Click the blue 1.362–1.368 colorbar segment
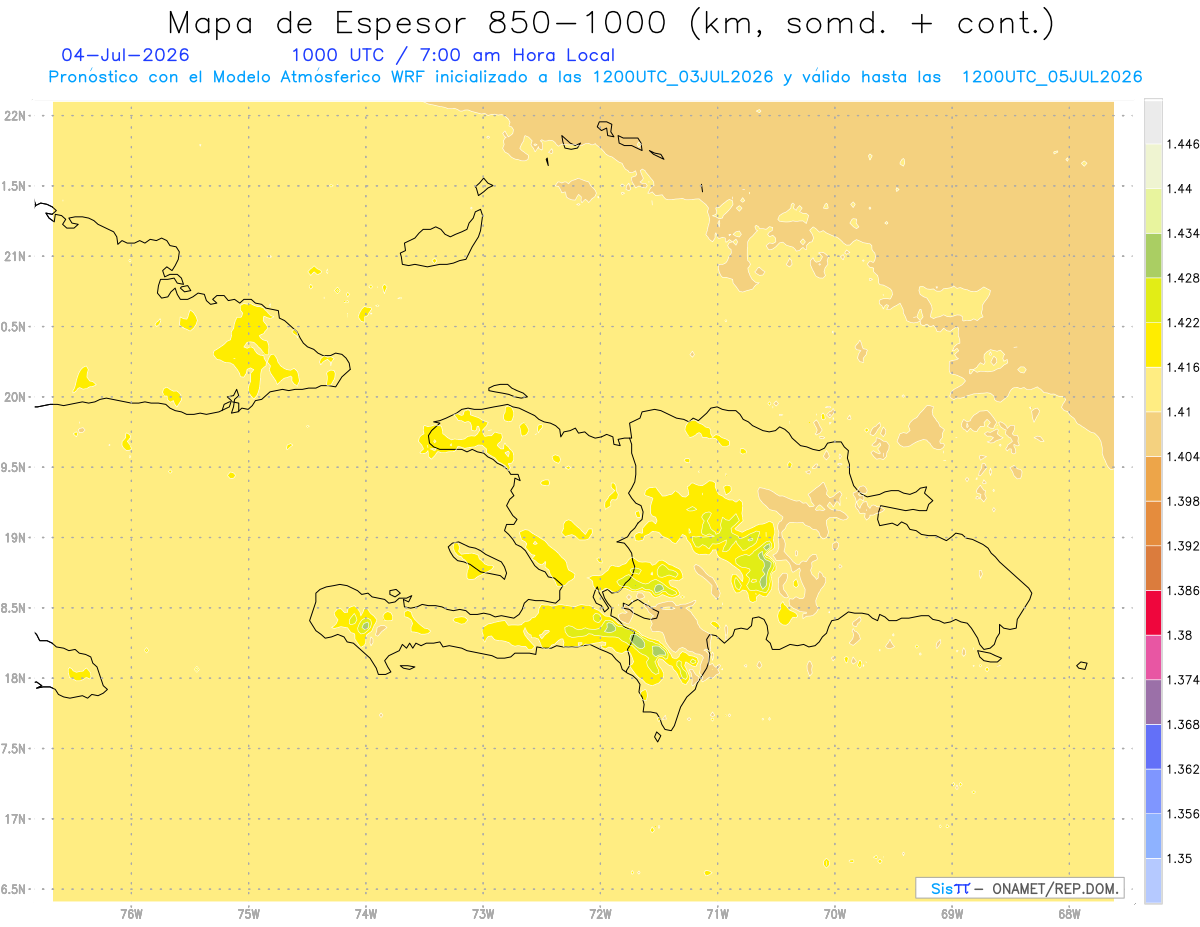Image resolution: width=1200 pixels, height=927 pixels. (x=1153, y=746)
